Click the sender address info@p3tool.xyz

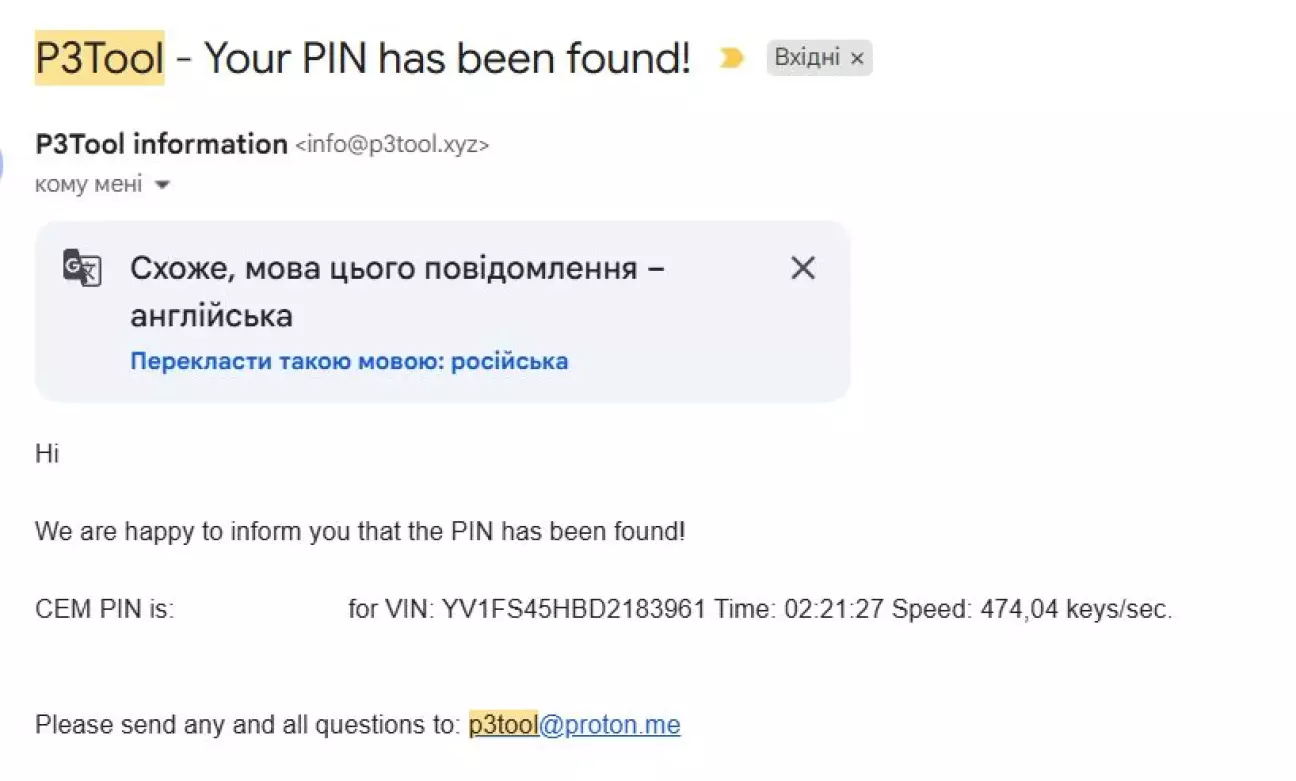392,145
